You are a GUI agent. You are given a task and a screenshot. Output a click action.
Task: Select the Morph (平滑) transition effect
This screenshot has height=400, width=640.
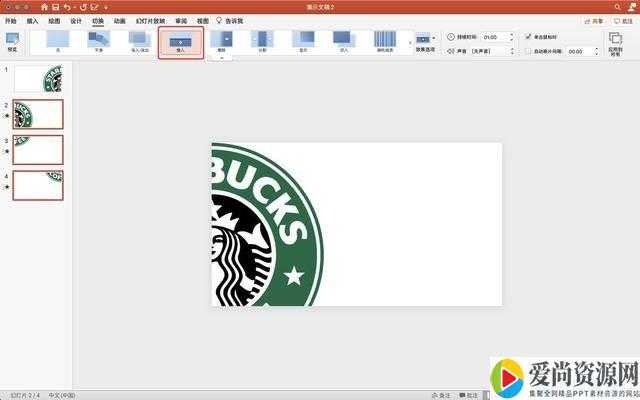(98, 41)
